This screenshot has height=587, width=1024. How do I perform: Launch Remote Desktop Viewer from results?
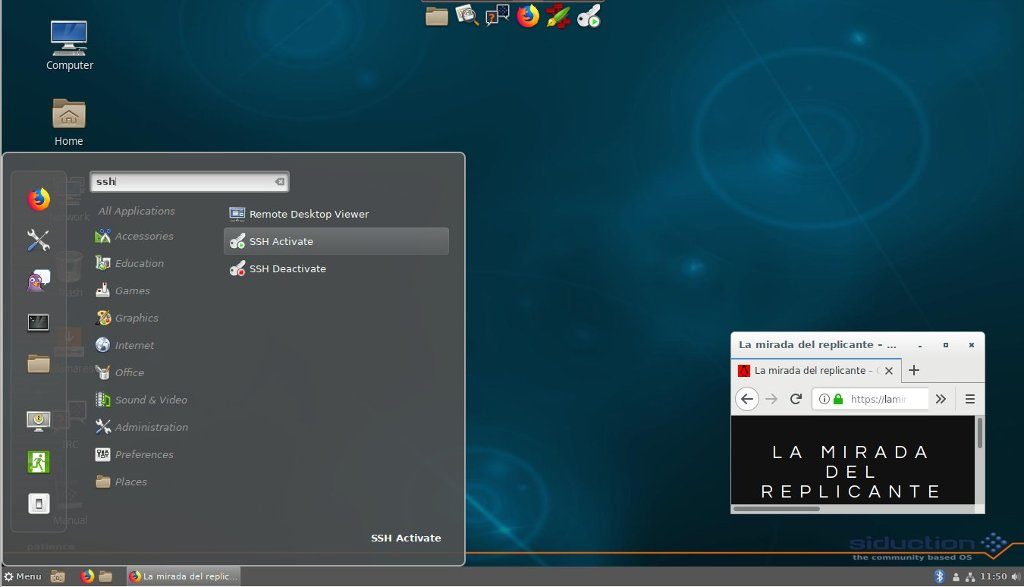click(x=308, y=214)
